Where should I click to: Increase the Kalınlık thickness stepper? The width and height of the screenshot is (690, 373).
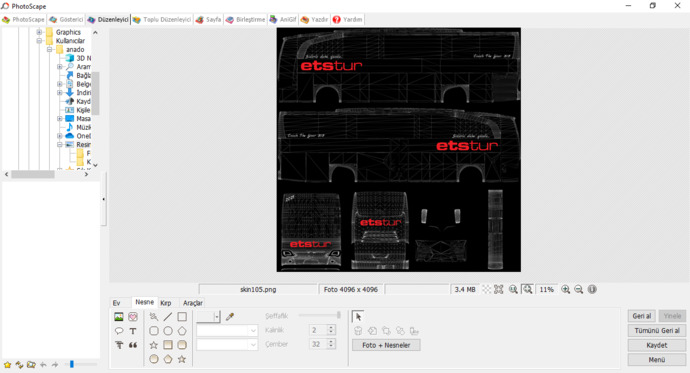click(331, 328)
